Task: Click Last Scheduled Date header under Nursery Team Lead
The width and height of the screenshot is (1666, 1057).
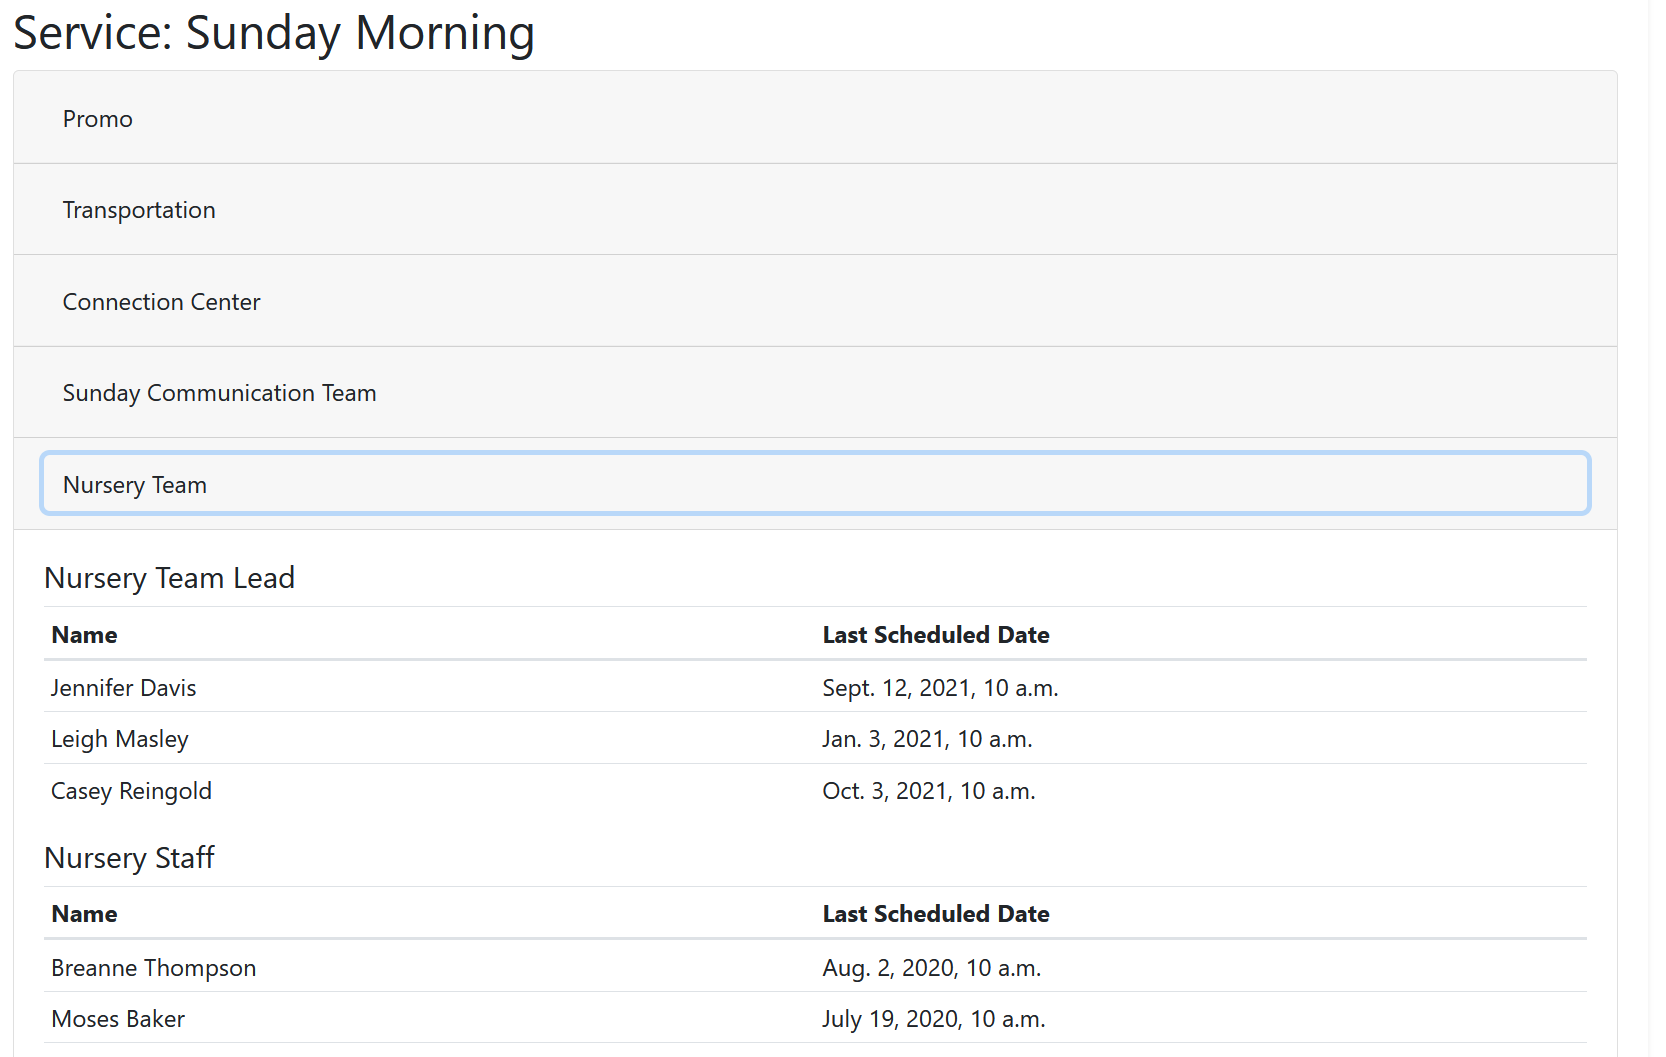Action: (x=935, y=635)
